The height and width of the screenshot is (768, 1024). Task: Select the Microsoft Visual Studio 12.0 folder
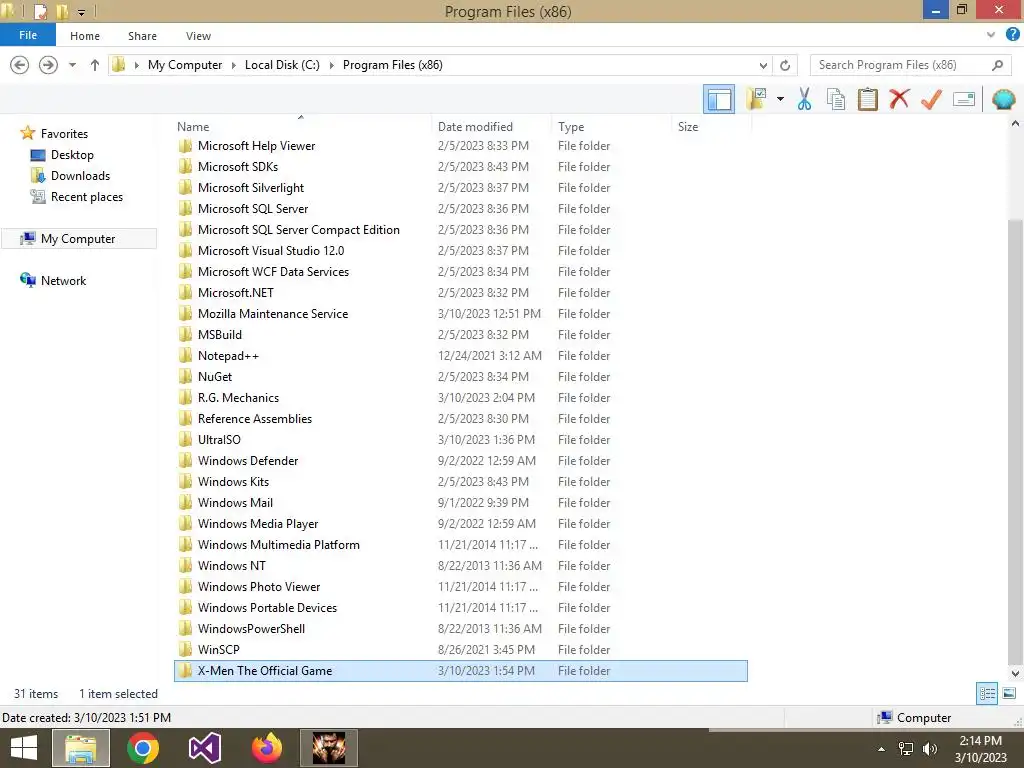[460, 250]
